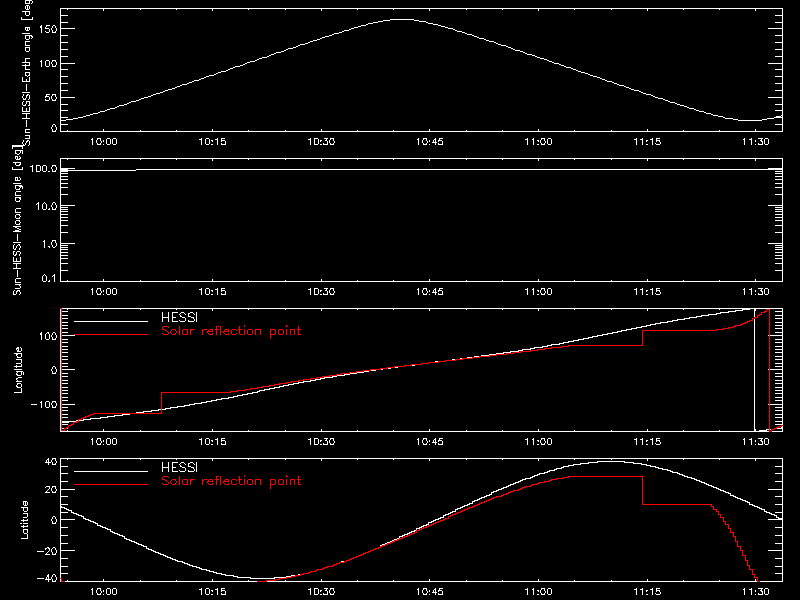The height and width of the screenshot is (600, 800).
Task: Click red Solar reflection point text, Latitude plot
Action: 231,481
